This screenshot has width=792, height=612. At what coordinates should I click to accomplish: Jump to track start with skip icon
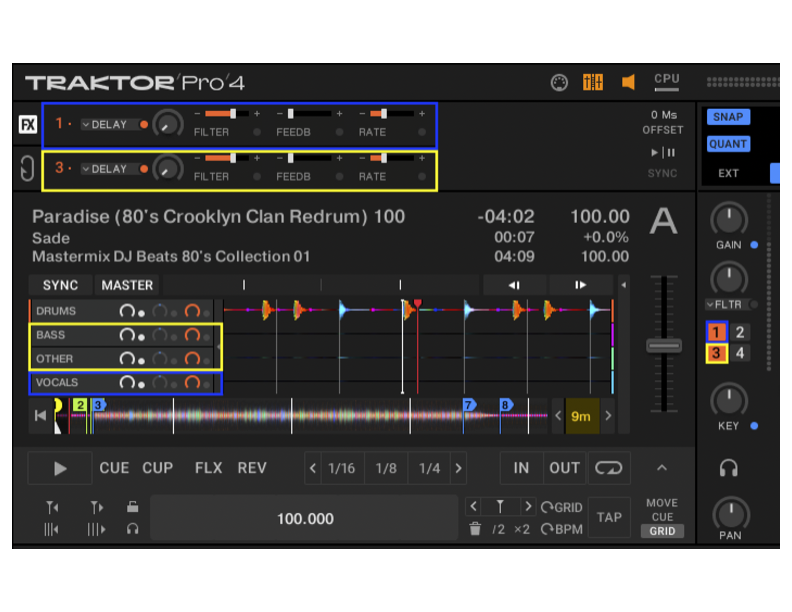(40, 416)
